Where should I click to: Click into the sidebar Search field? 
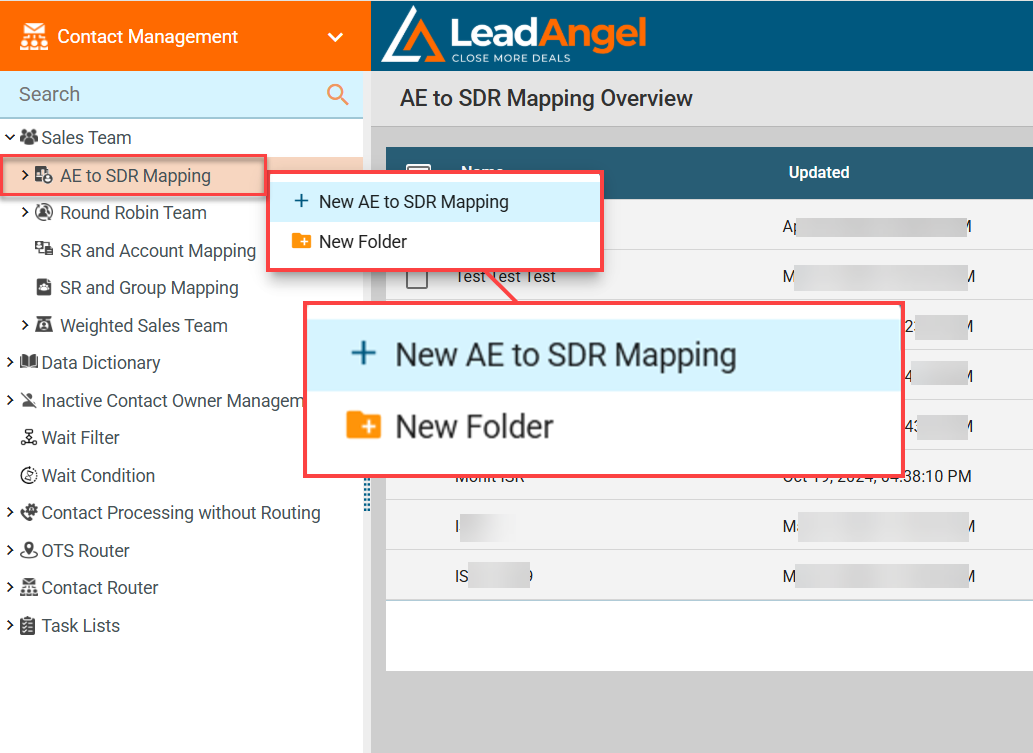point(160,94)
